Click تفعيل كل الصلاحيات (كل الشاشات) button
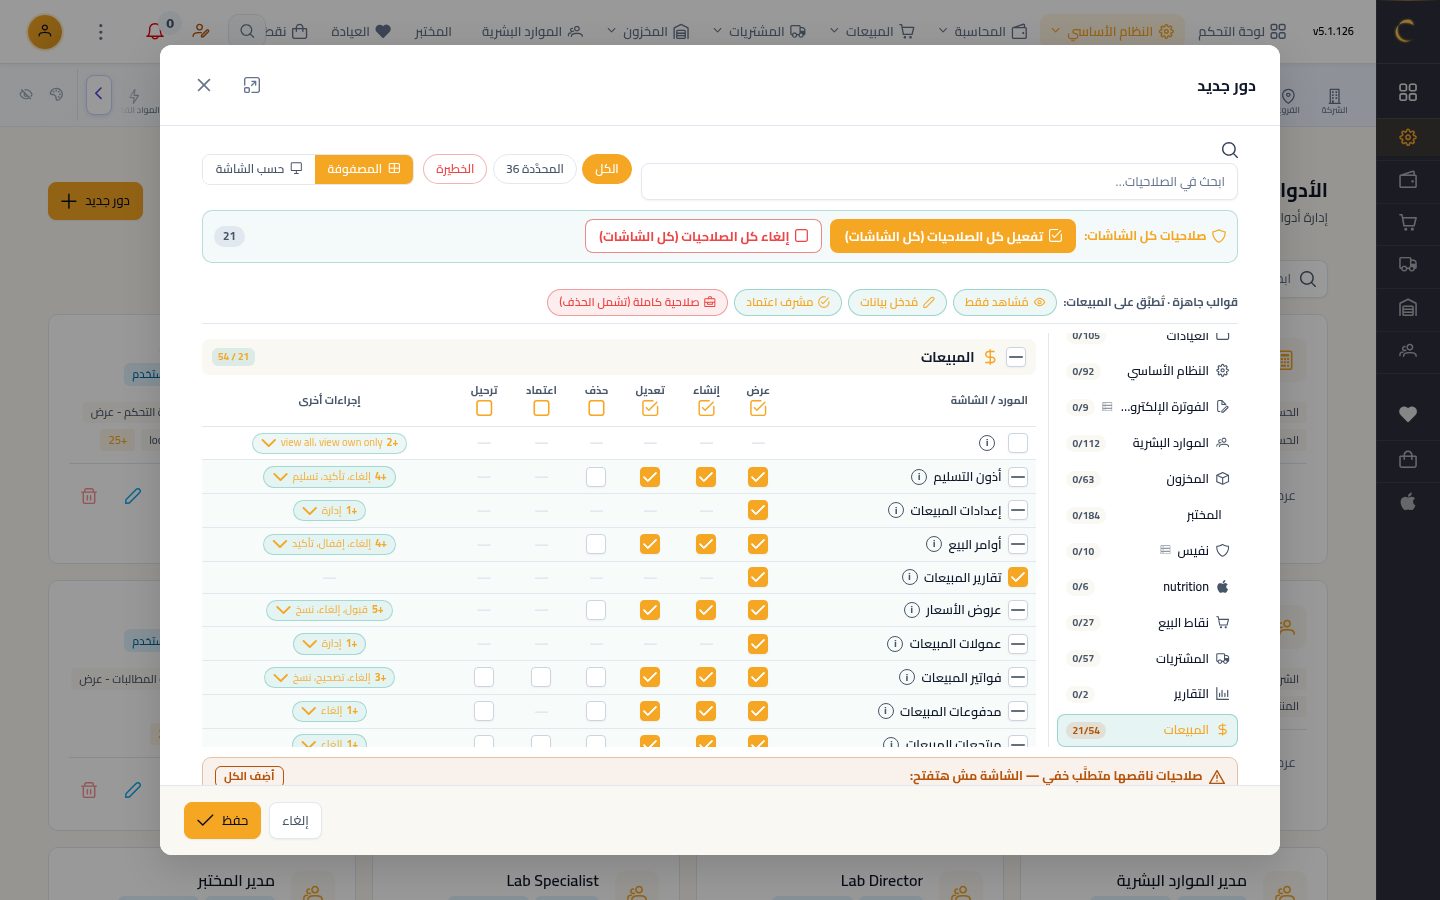 click(x=953, y=236)
